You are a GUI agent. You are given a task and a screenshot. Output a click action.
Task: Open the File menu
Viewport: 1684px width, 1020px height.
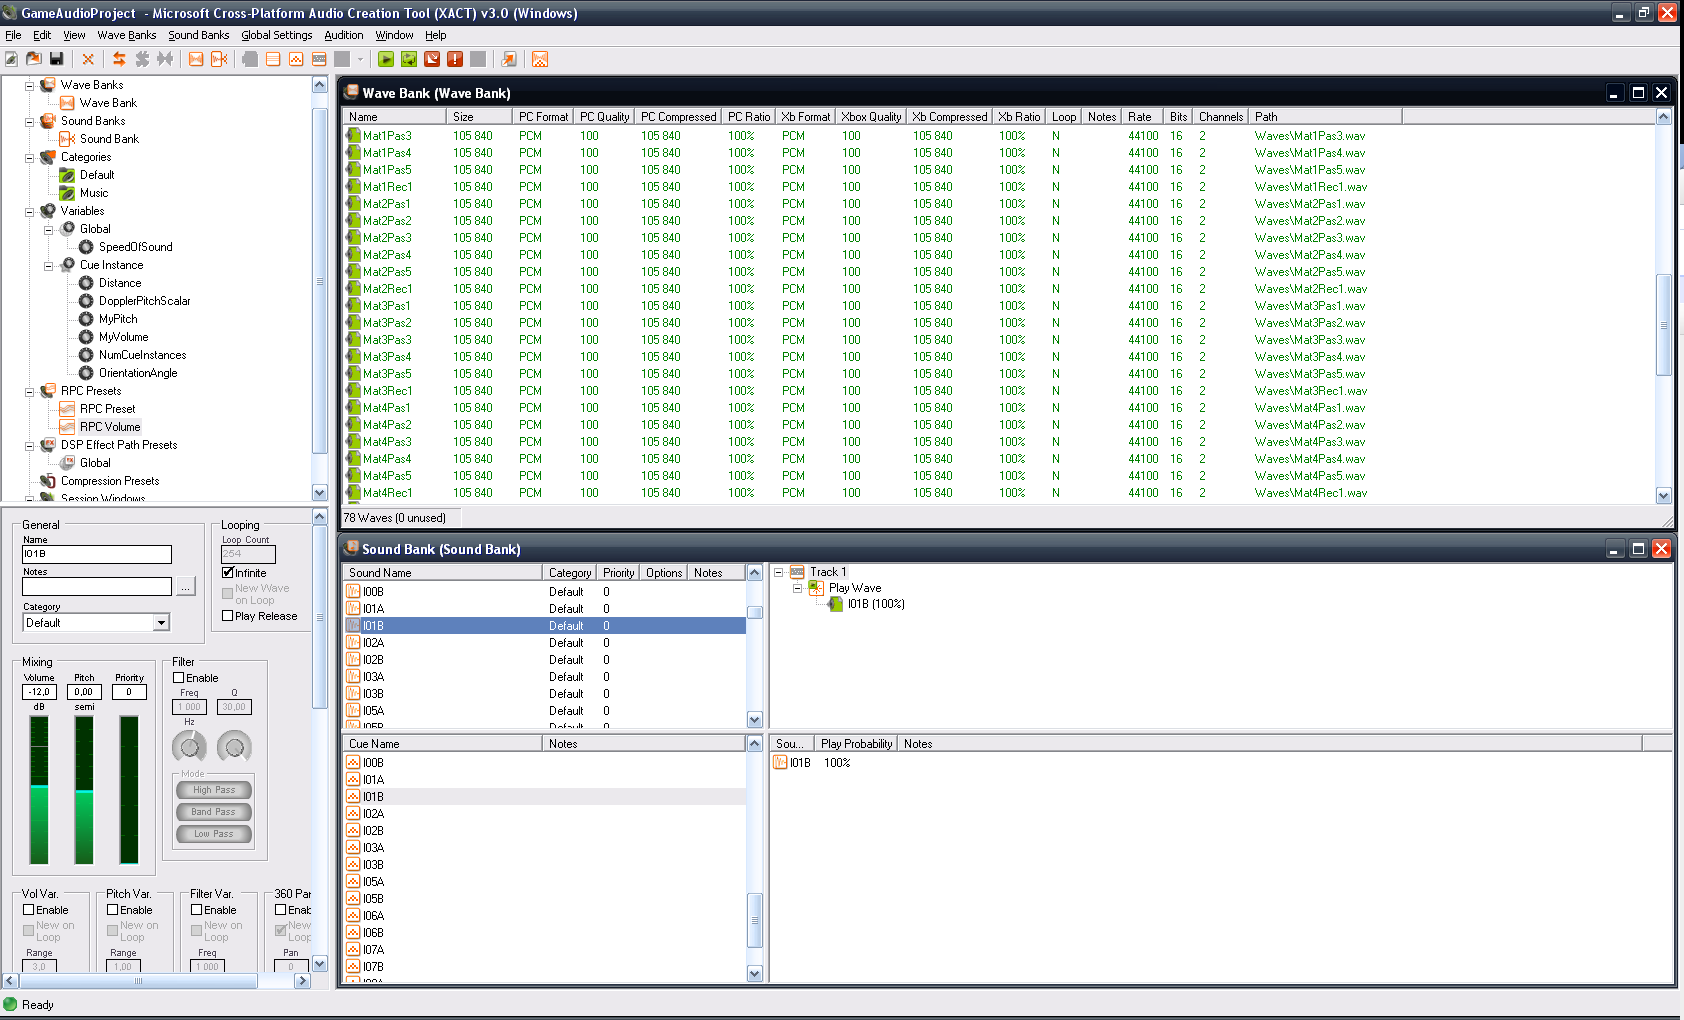pos(13,35)
